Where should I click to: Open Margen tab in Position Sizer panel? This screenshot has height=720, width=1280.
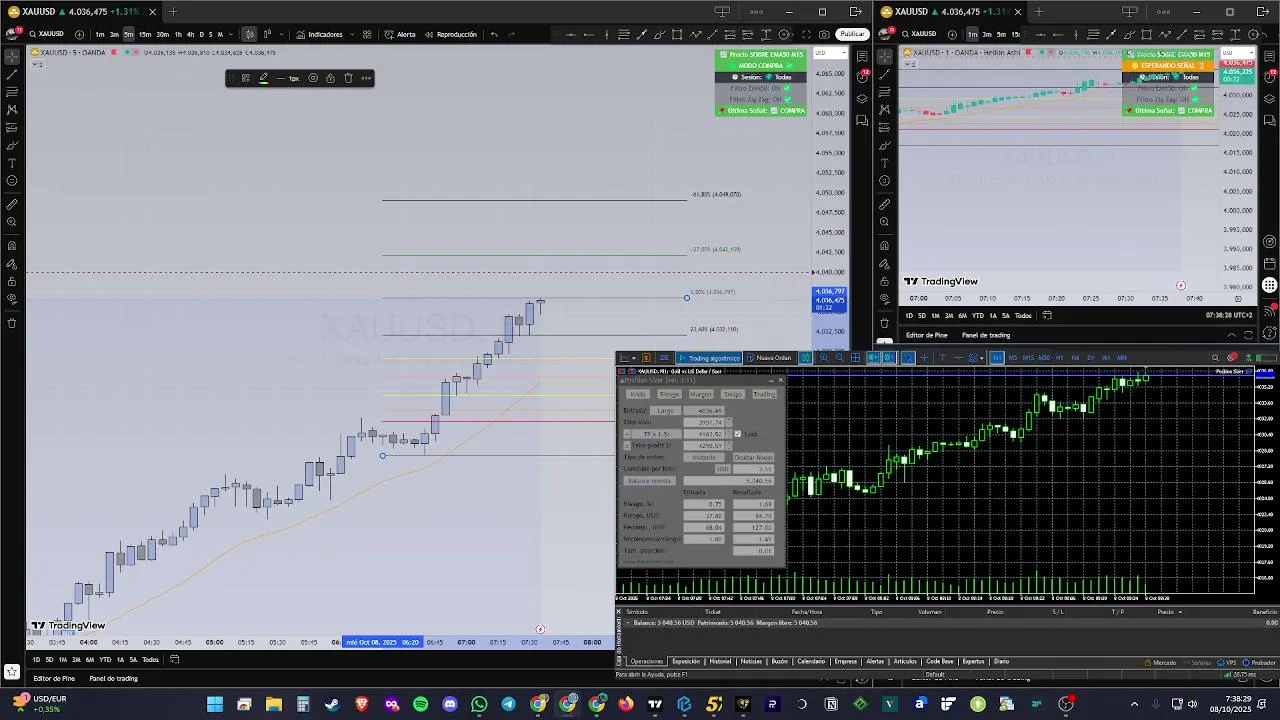701,394
